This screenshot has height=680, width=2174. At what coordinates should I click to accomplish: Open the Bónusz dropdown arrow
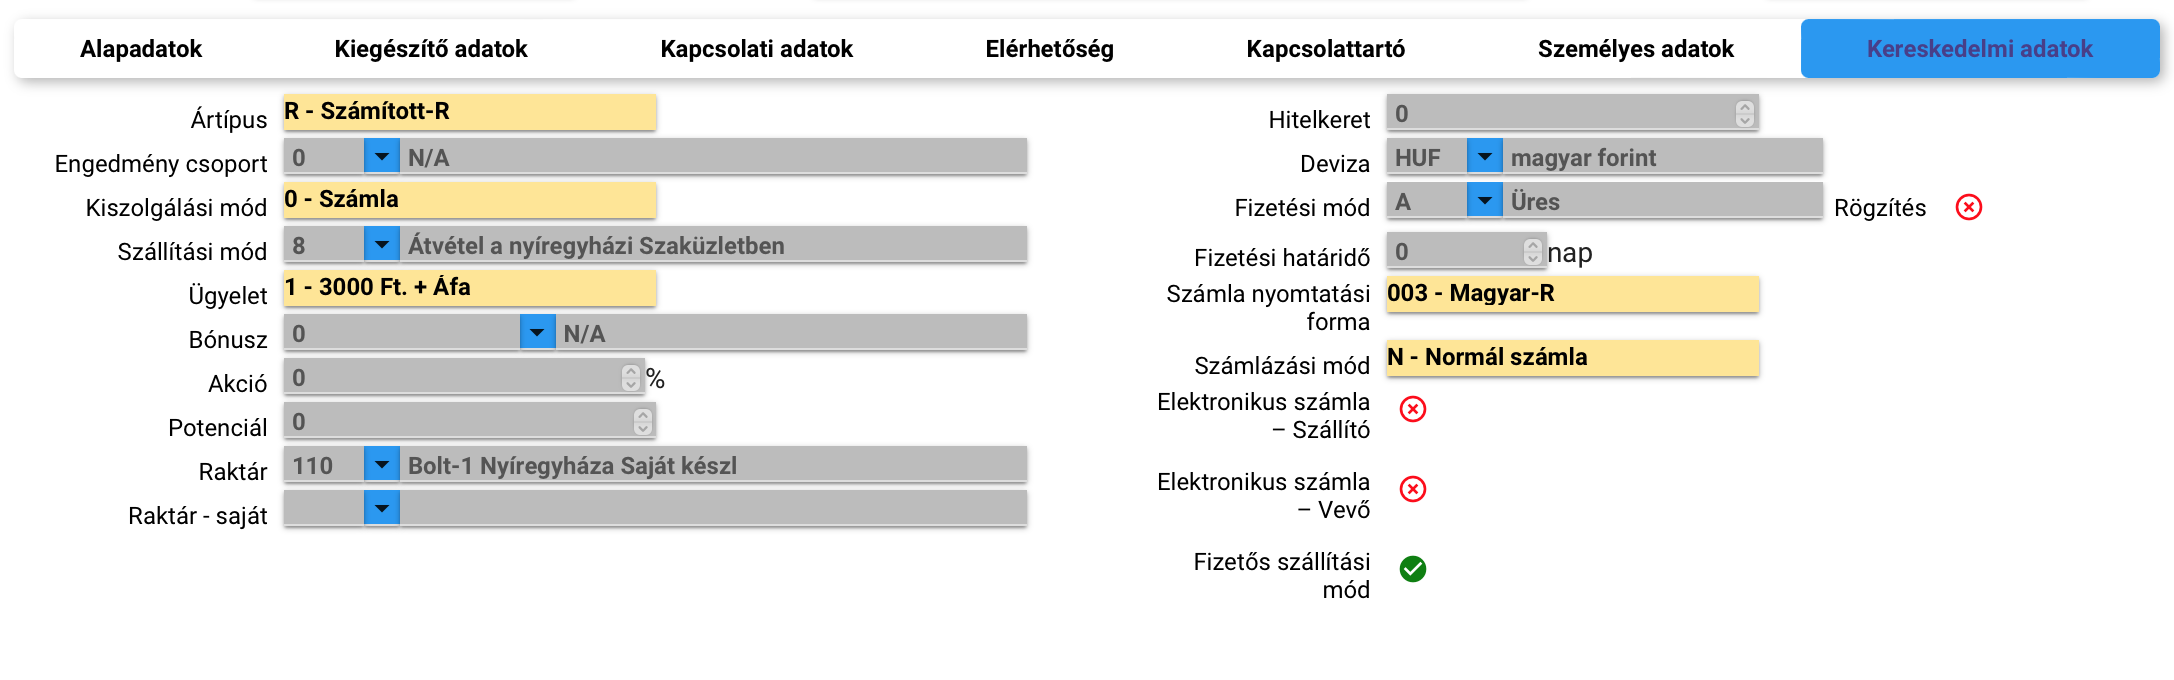coord(537,333)
